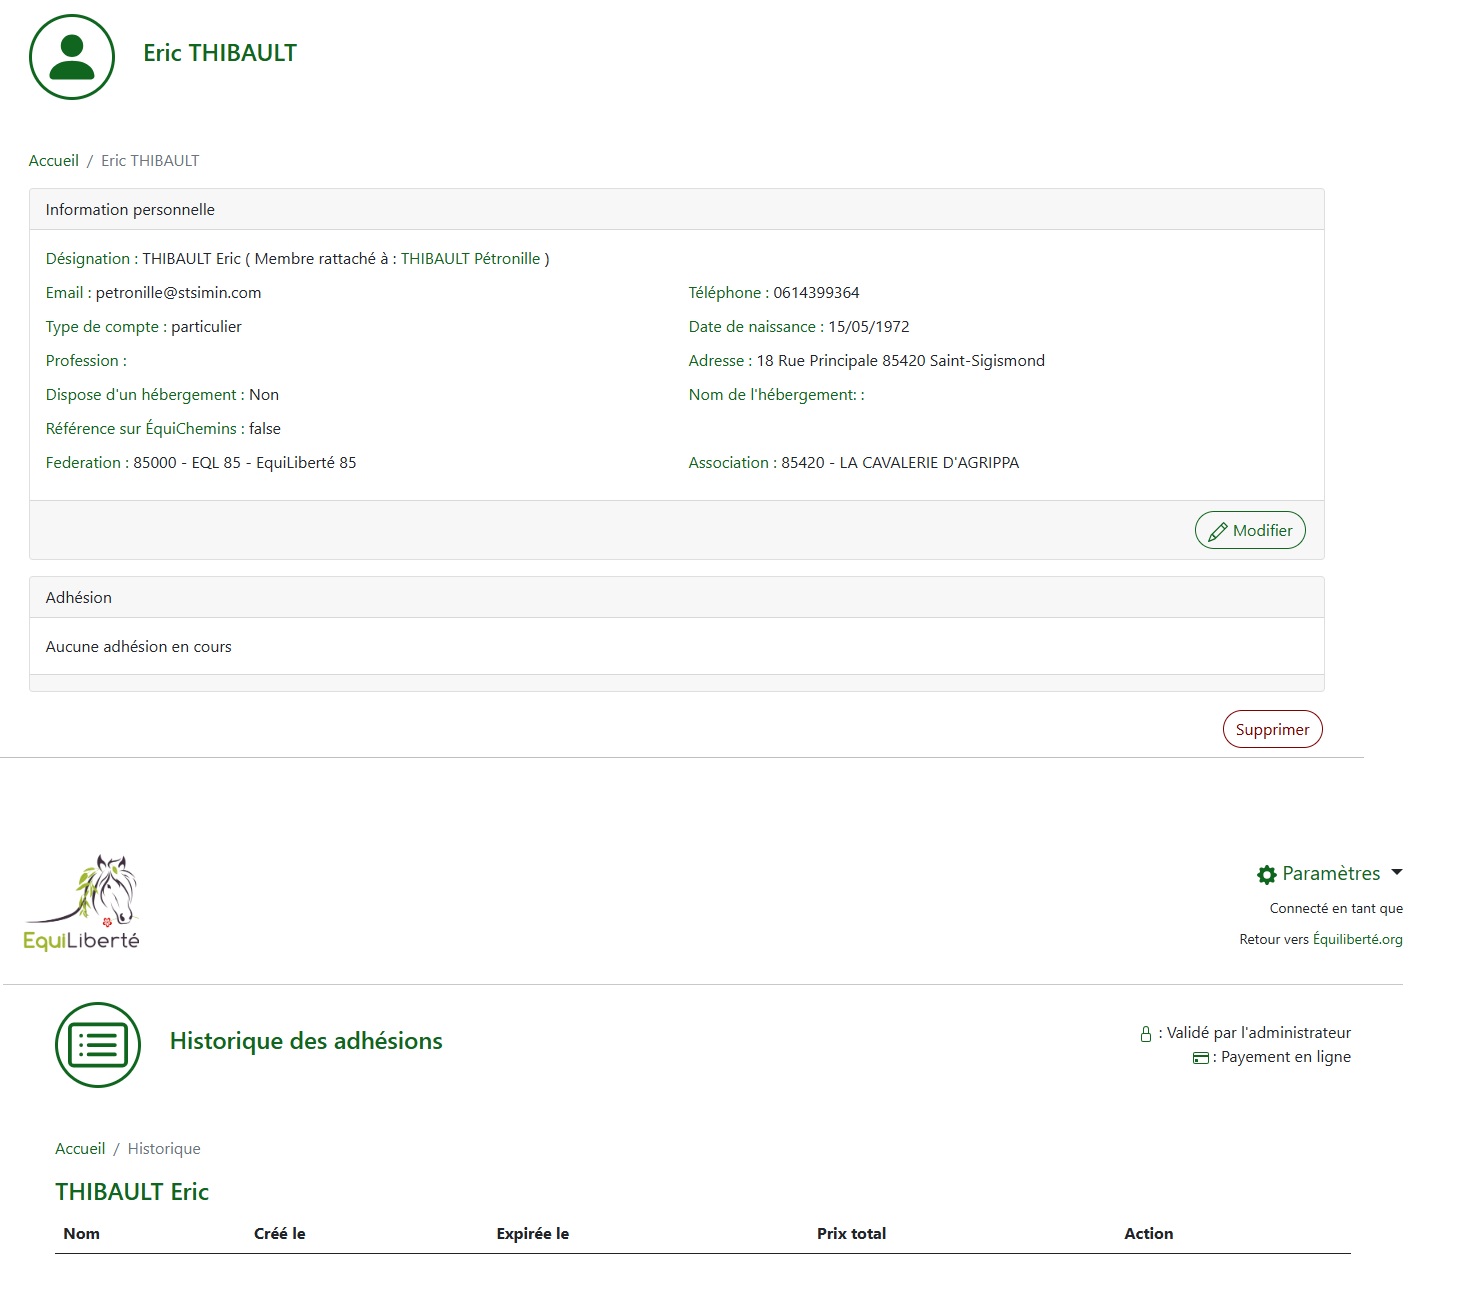This screenshot has width=1457, height=1314.
Task: Open linked member THIBAULT Pétronille
Action: click(470, 259)
